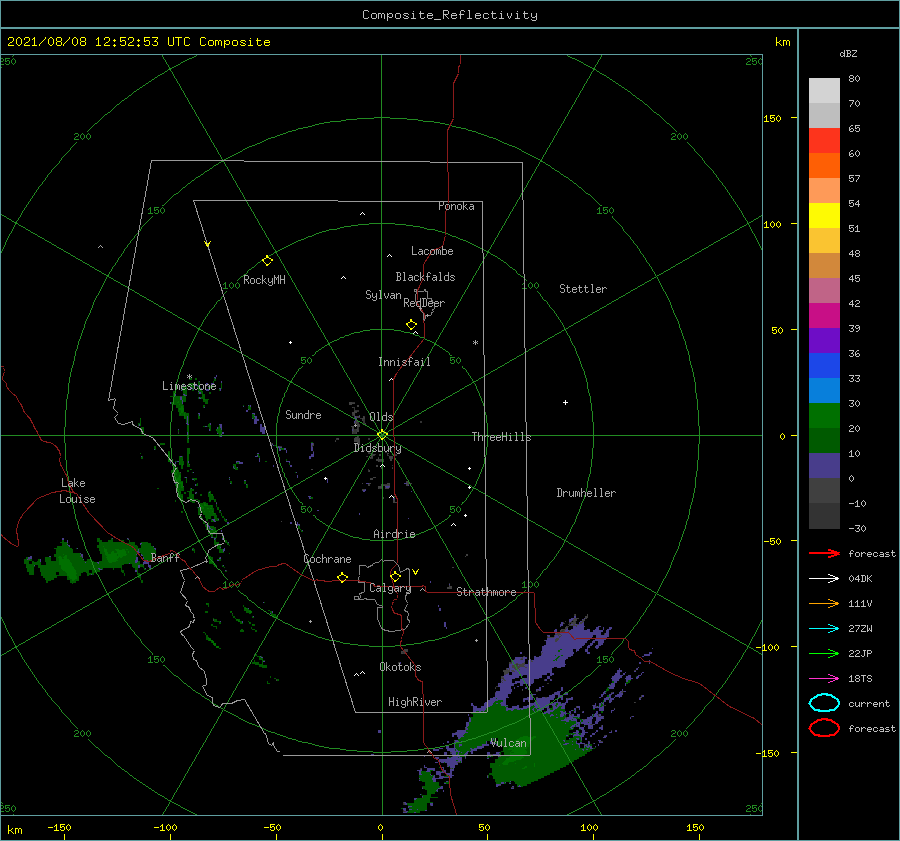This screenshot has width=900, height=841.
Task: Click the Lacombe label
Action: click(x=432, y=251)
